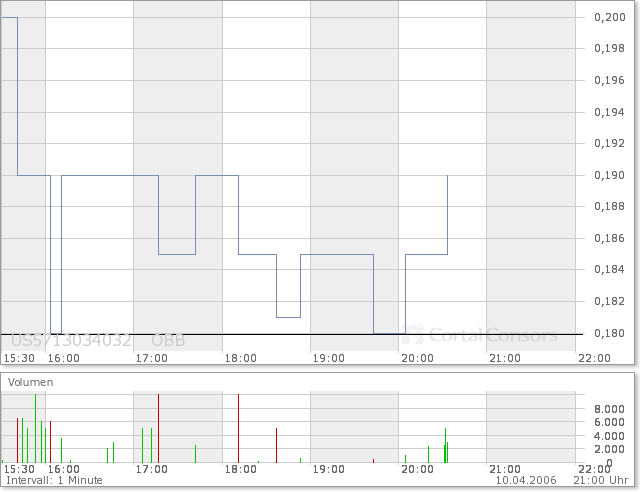This screenshot has height=492, width=640.
Task: Click the tallest green volume bar before 16:00
Action: [x=36, y=428]
